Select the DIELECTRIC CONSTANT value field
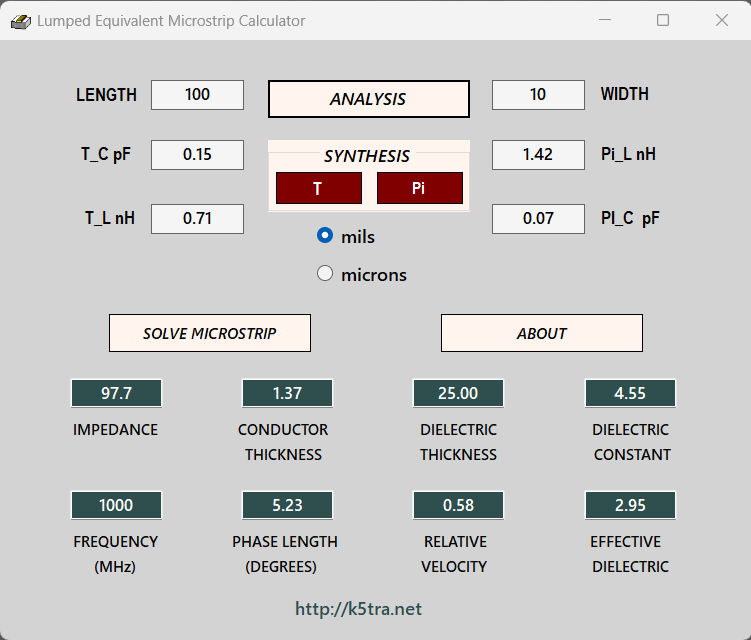The image size is (751, 640). click(630, 393)
